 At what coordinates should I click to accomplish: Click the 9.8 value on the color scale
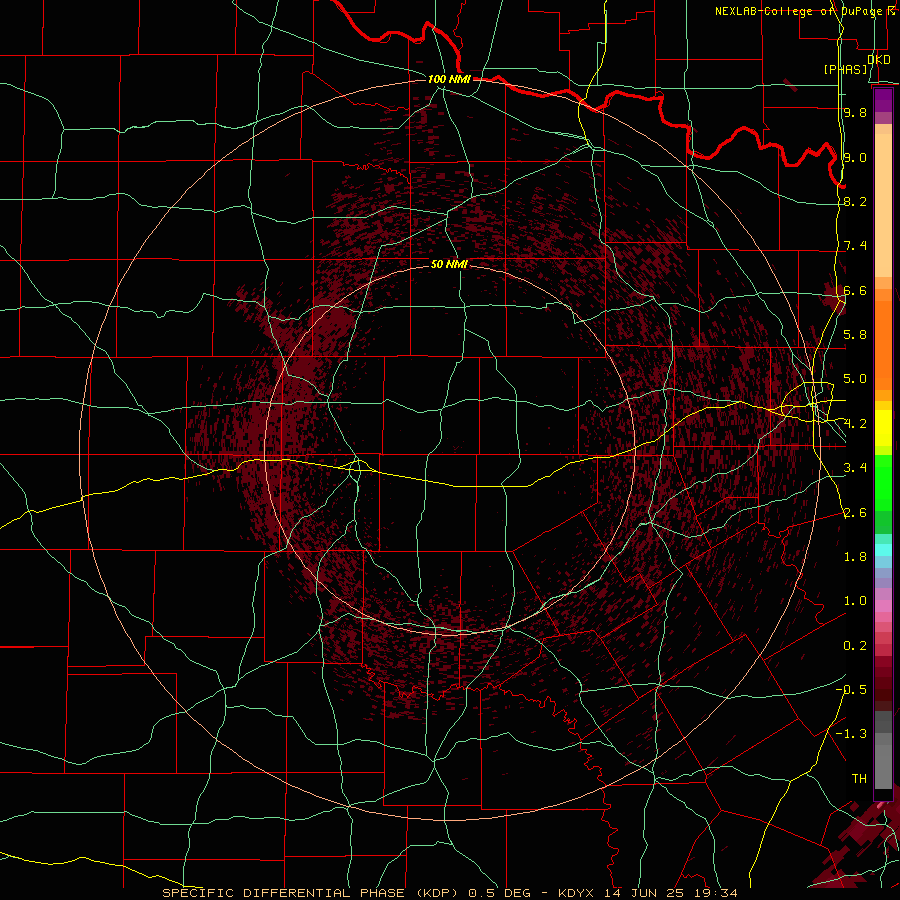pyautogui.click(x=855, y=112)
